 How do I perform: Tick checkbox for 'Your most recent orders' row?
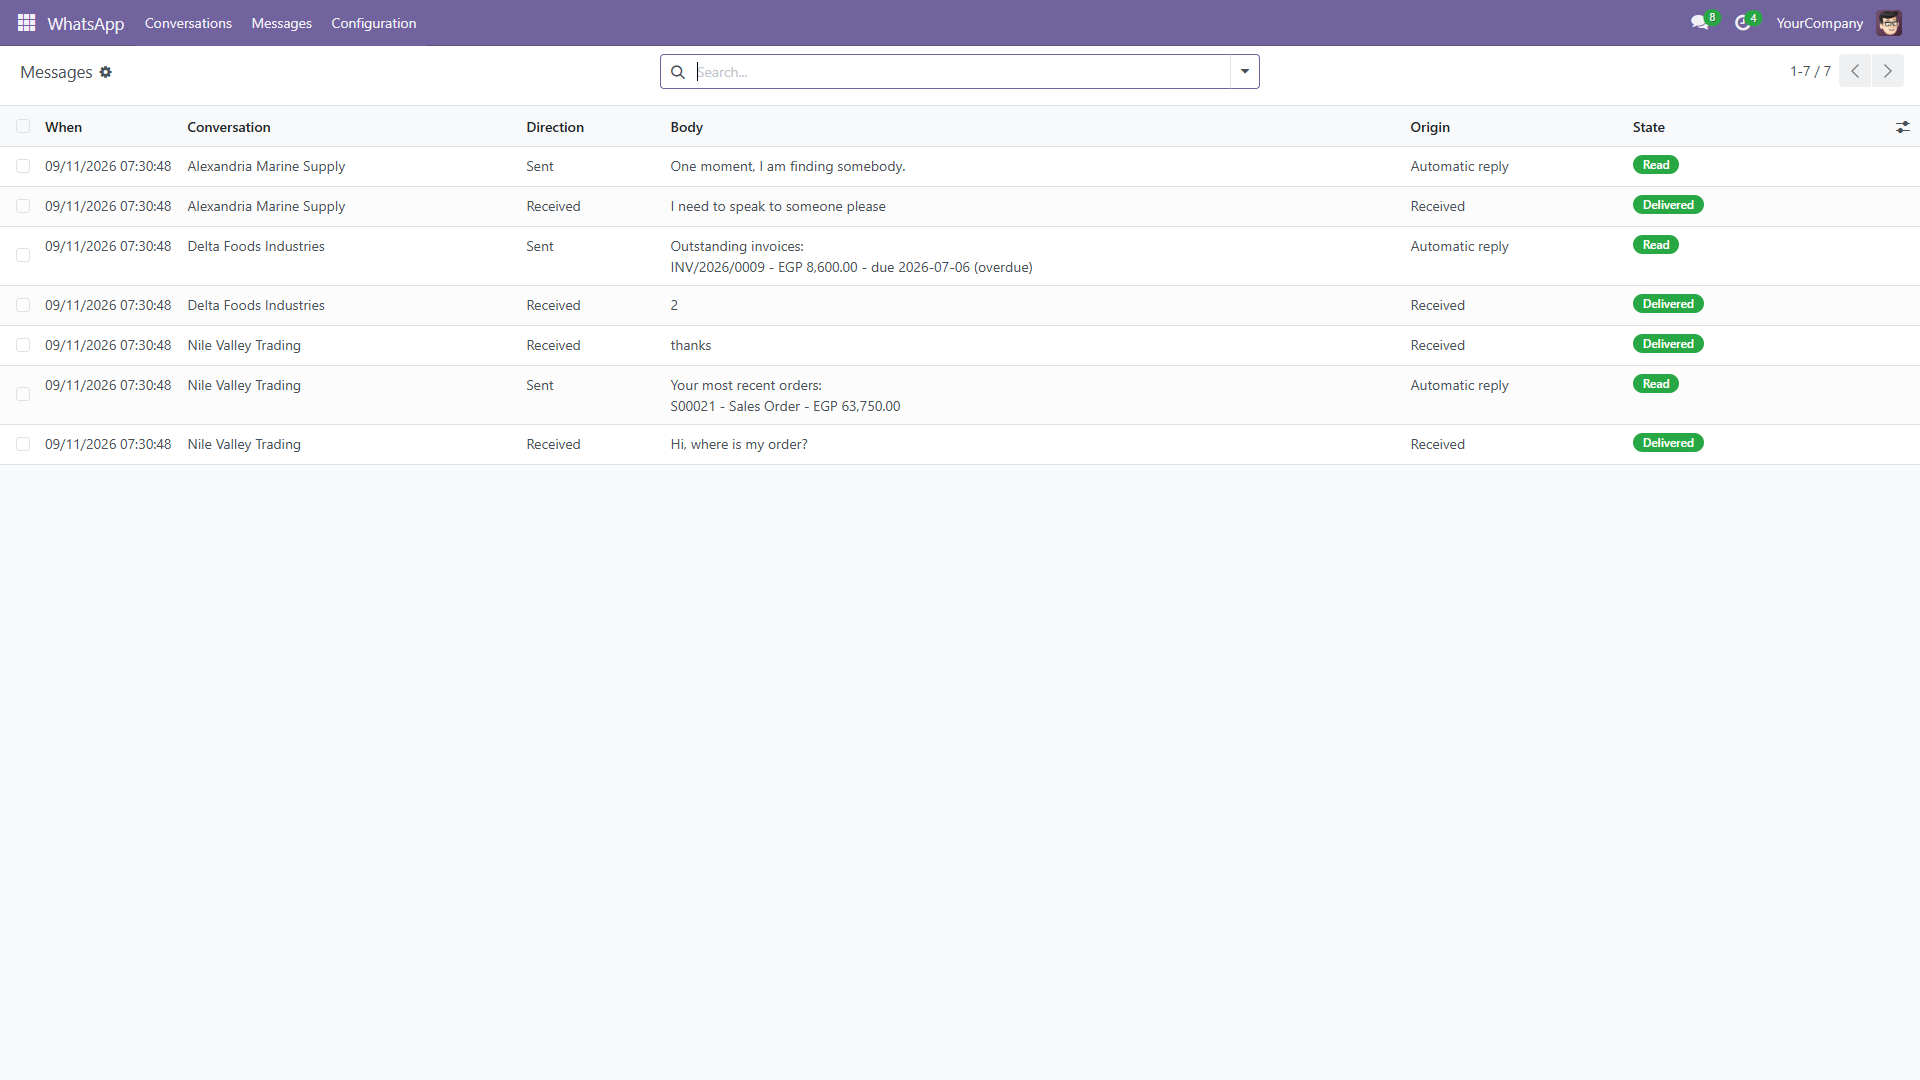point(23,394)
